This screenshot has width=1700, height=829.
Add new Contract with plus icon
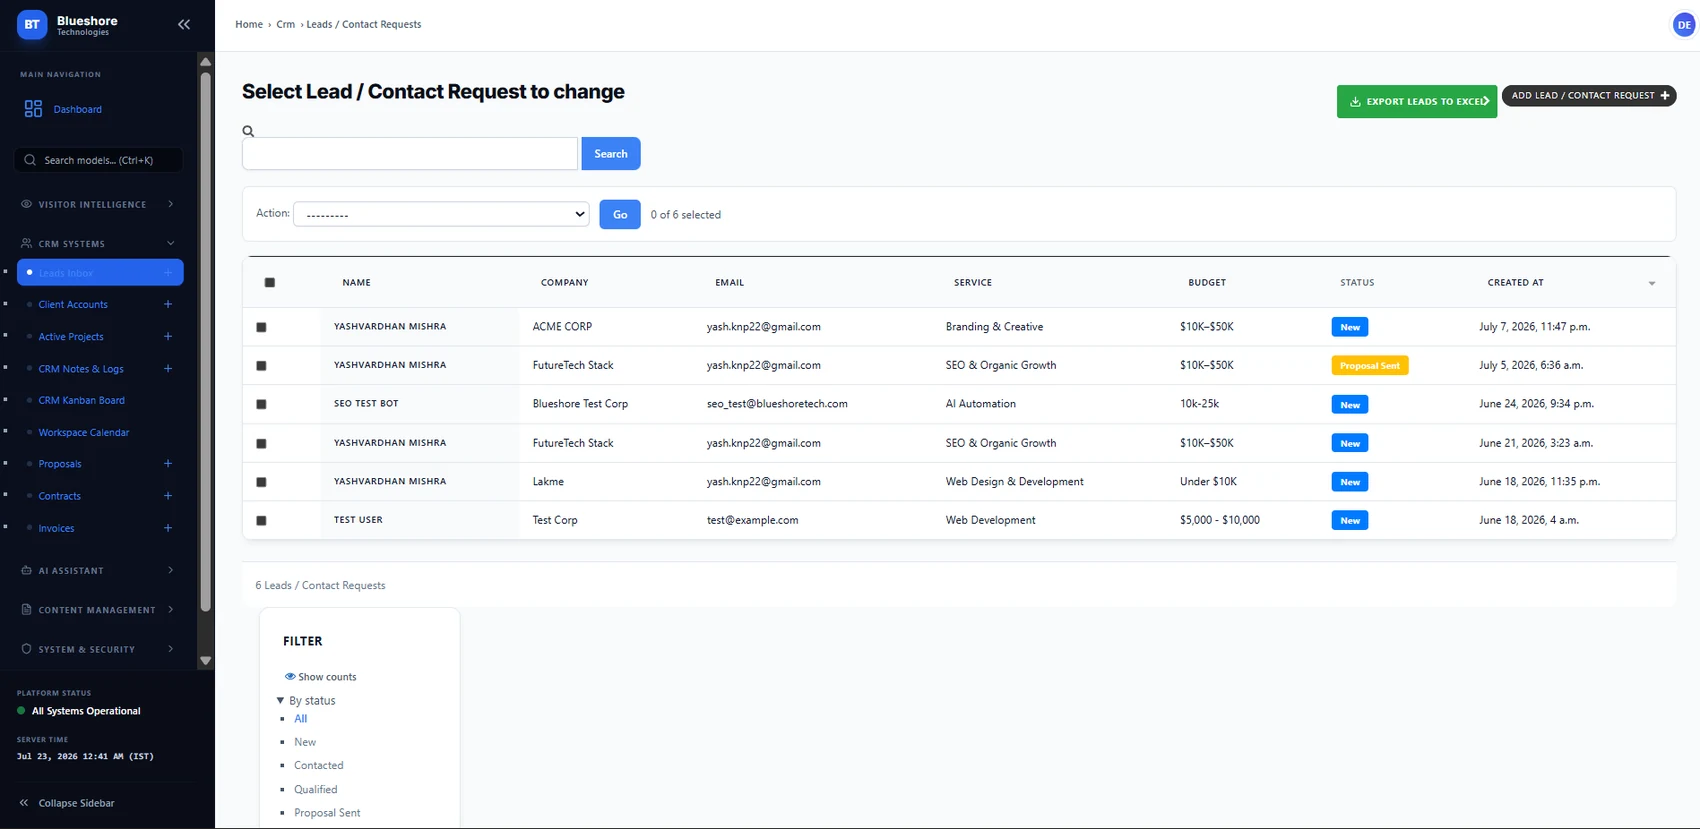[x=168, y=496]
